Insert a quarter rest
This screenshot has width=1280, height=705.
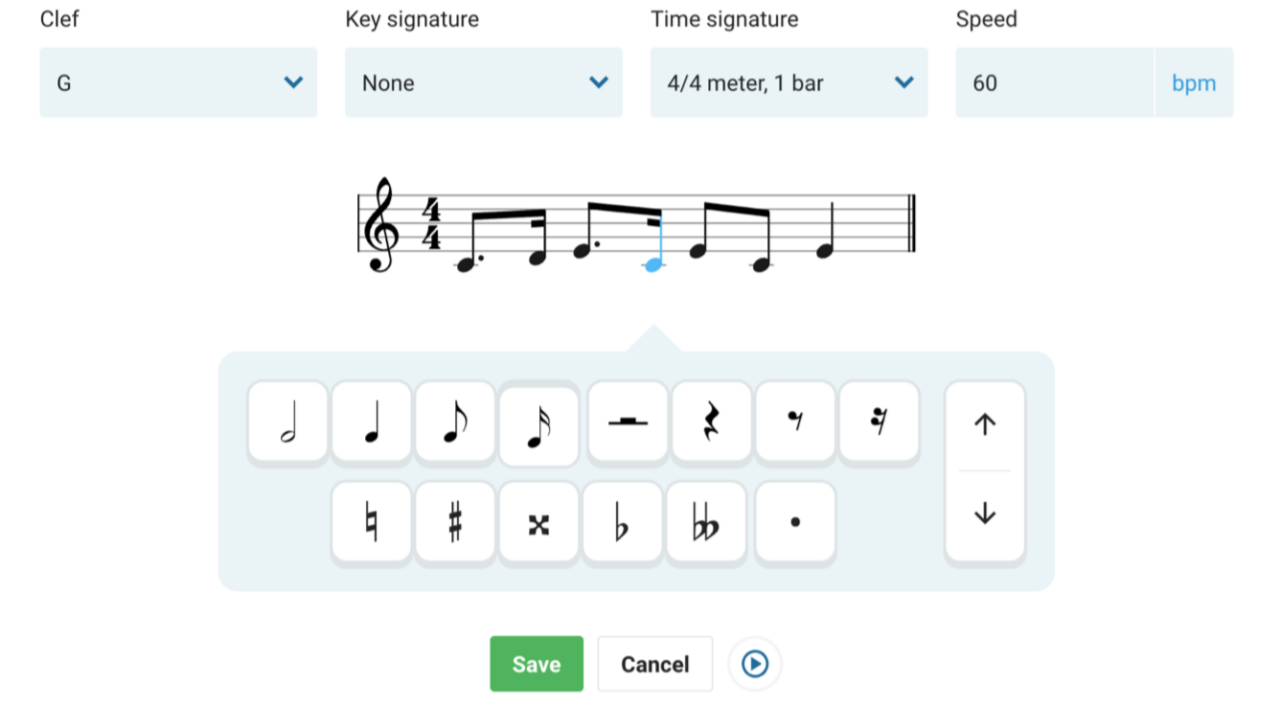point(712,422)
